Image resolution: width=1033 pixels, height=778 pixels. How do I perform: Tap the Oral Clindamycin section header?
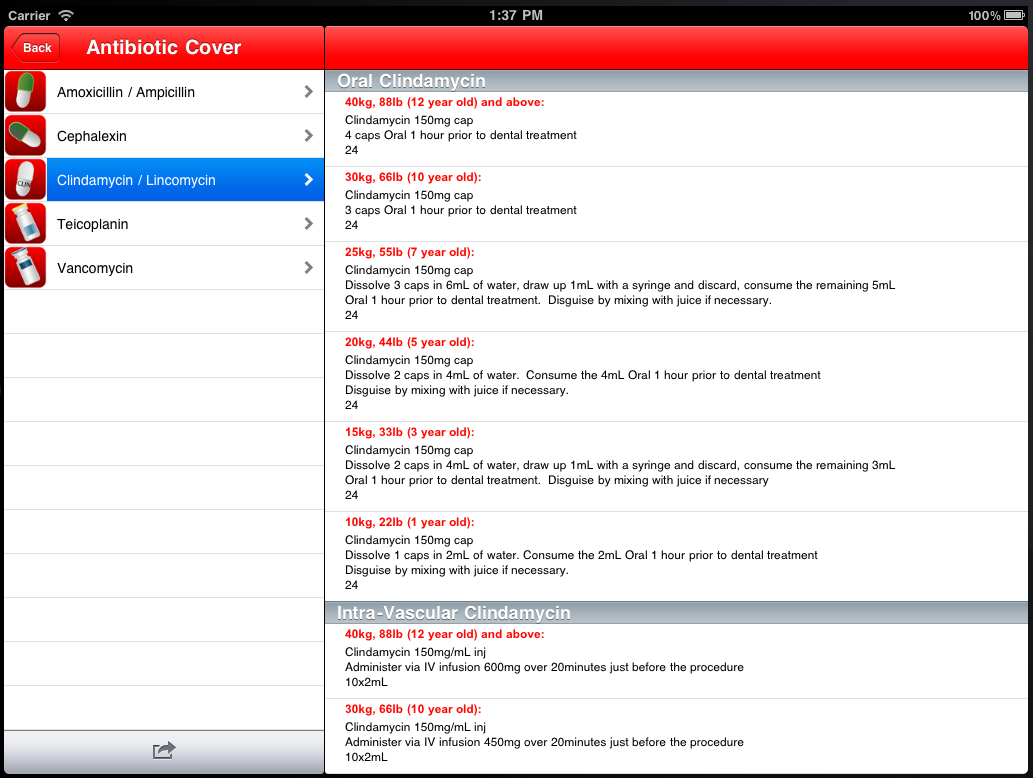coord(676,81)
